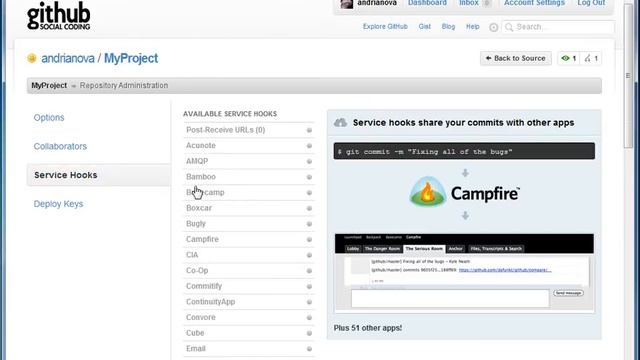This screenshot has width=640, height=360.
Task: Click the Inbox message count badge
Action: [x=487, y=3]
